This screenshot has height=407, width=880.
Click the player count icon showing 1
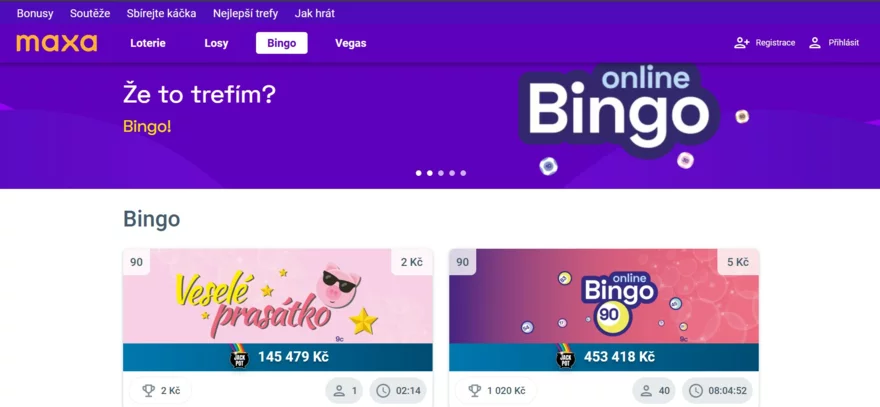(x=338, y=390)
